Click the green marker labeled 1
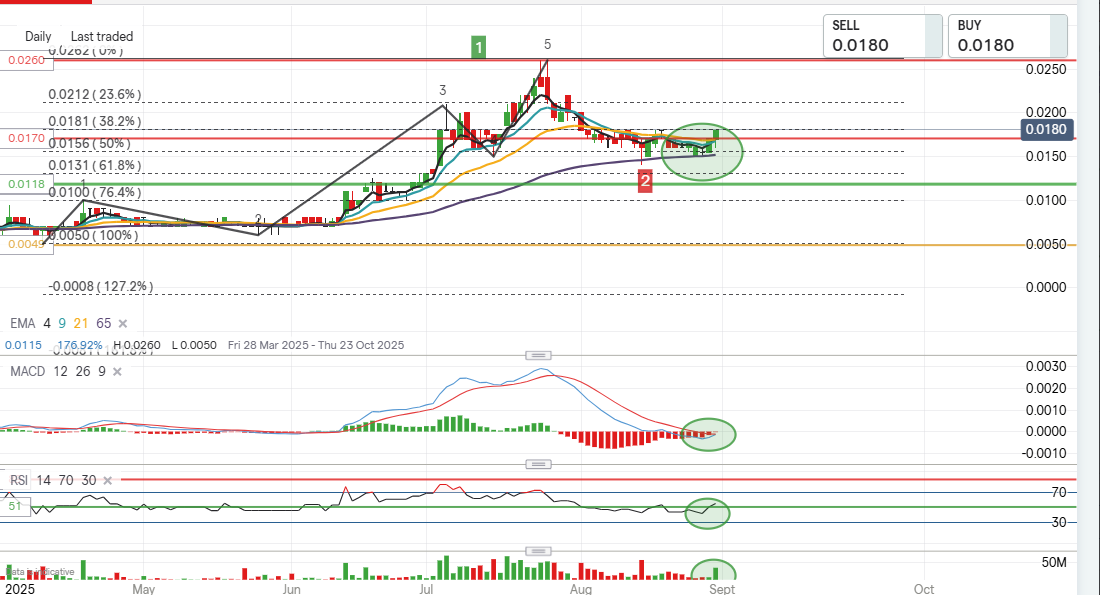Screen dimensions: 1100x595 [x=480, y=46]
